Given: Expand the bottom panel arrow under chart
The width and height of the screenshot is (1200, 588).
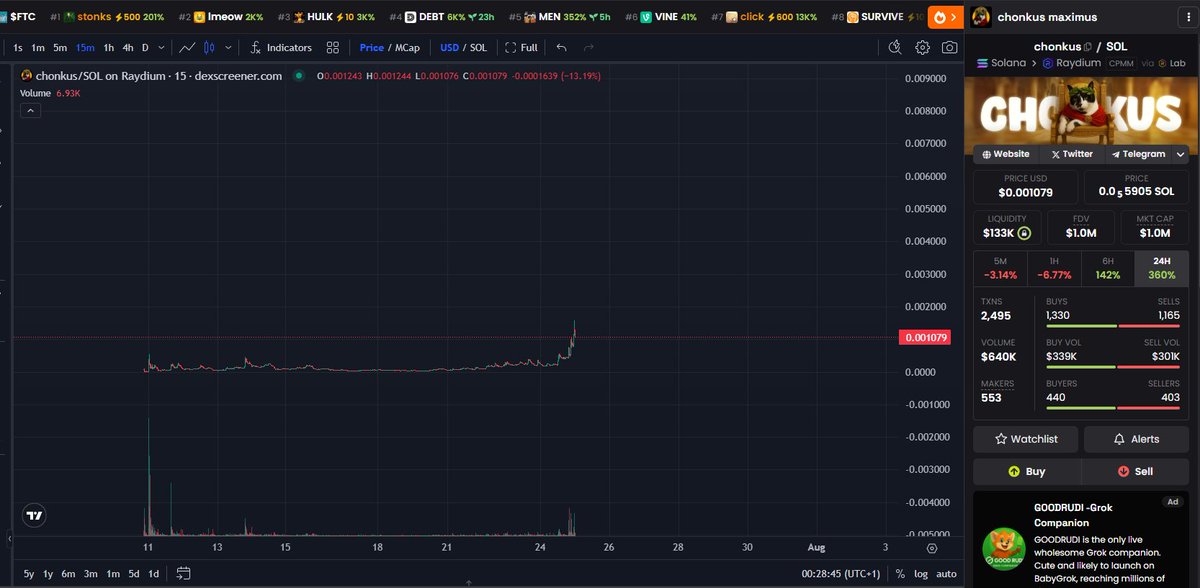Looking at the screenshot, I should click(467, 583).
